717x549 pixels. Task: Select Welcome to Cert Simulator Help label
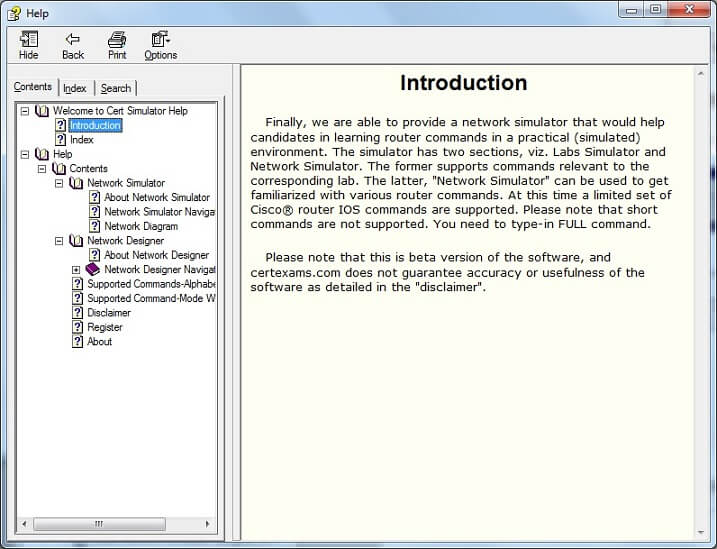pos(120,111)
